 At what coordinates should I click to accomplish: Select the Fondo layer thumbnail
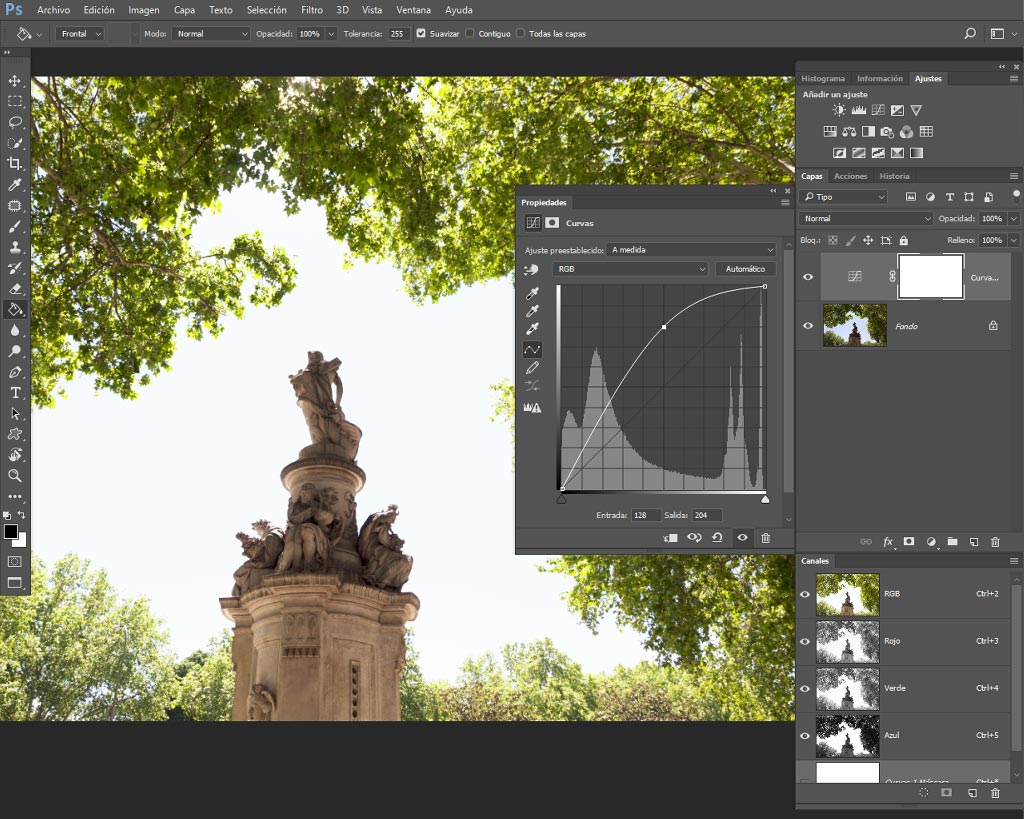click(854, 325)
